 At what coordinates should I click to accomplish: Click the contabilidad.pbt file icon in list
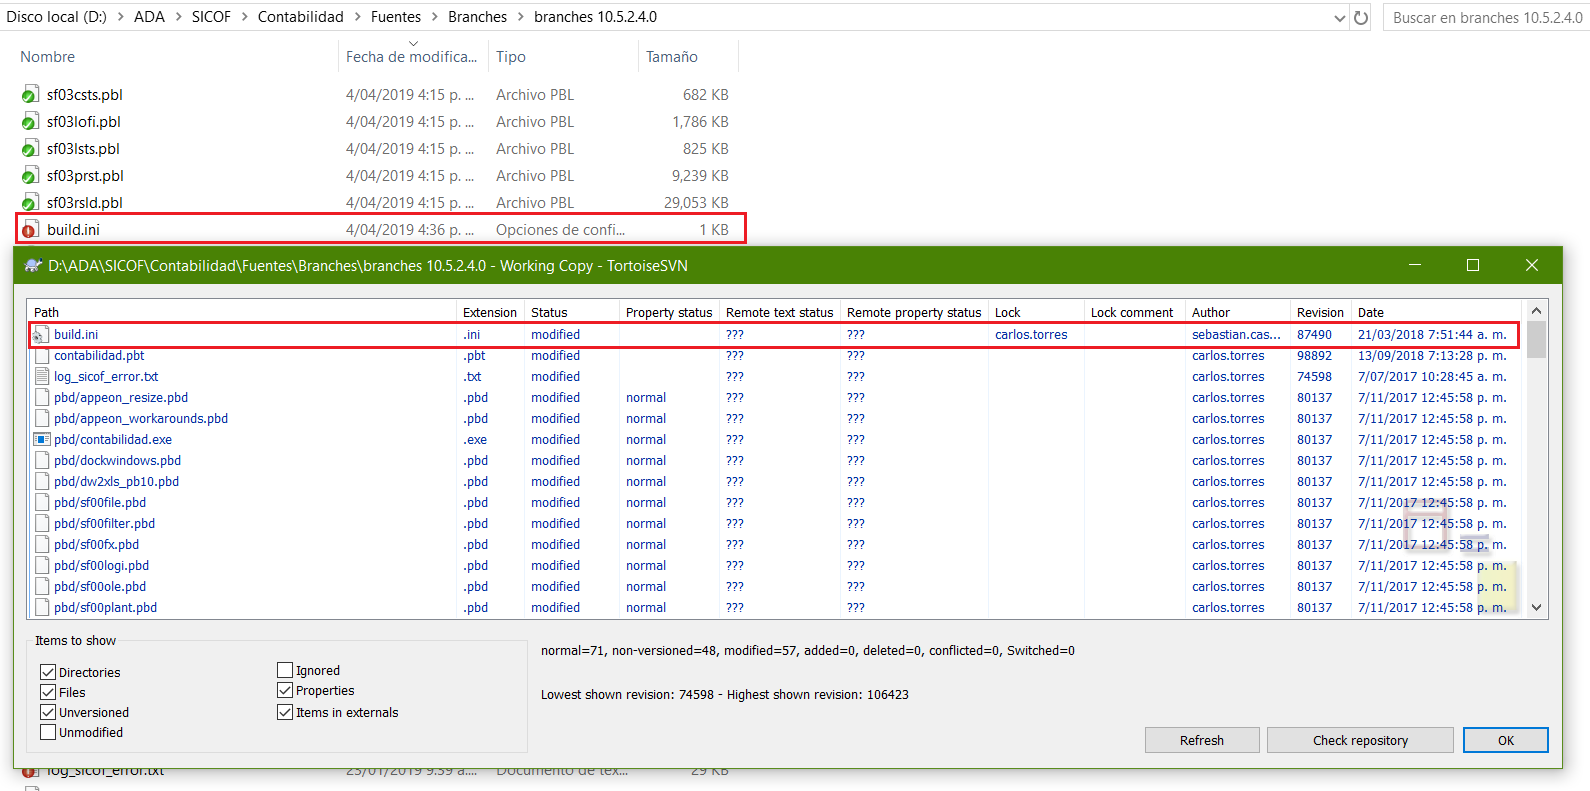coord(42,356)
